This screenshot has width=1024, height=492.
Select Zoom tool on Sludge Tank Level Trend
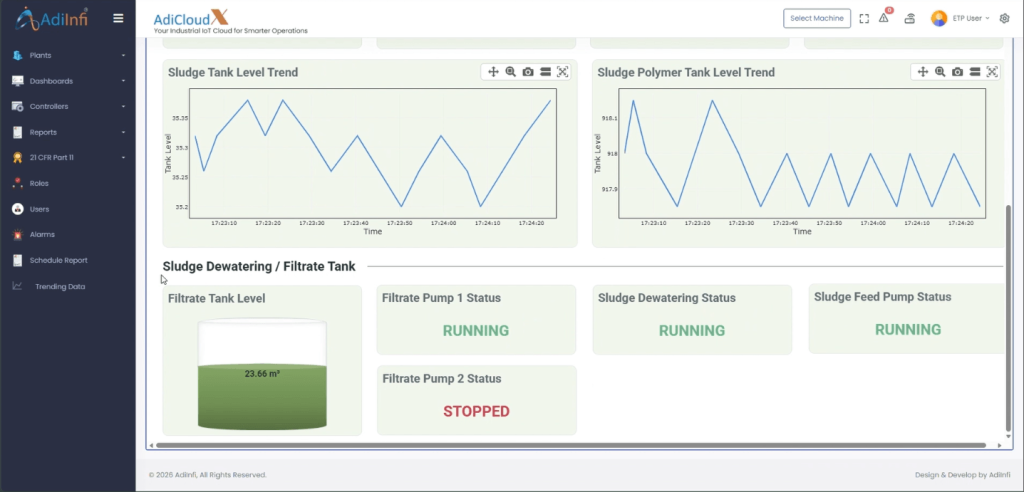511,72
